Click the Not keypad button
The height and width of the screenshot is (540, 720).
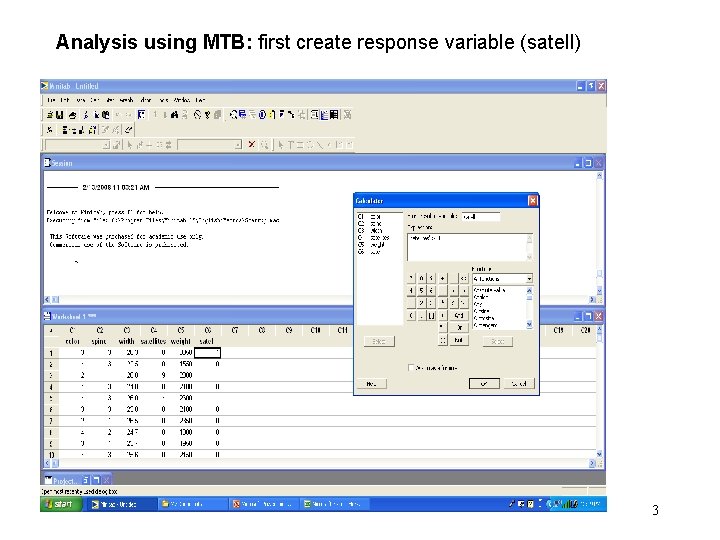(459, 340)
